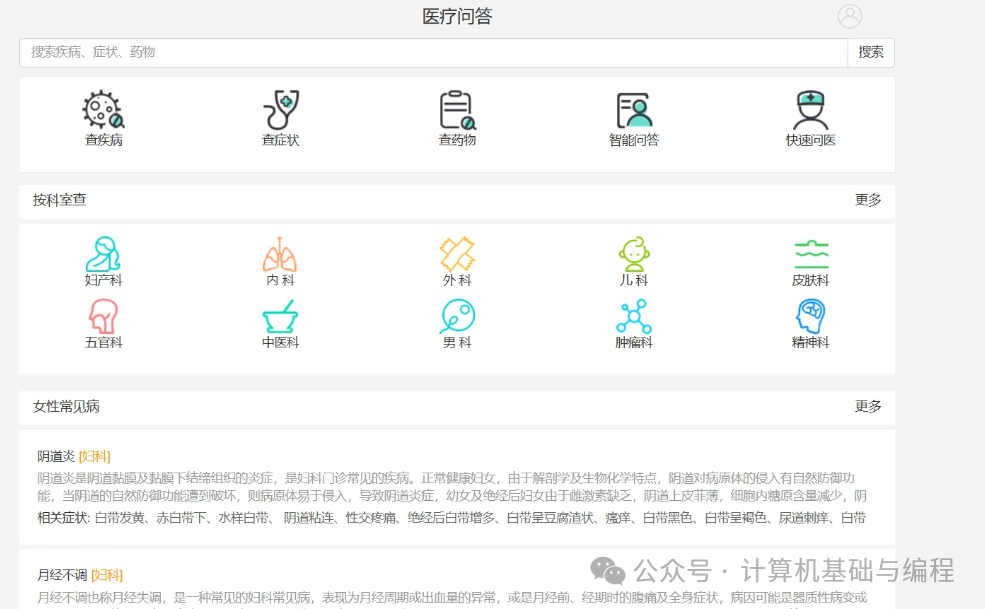Screen dimensions: 985x609
Task: Click the 月经不调 description starting 月经不调也称月经失调
Action: [452, 598]
